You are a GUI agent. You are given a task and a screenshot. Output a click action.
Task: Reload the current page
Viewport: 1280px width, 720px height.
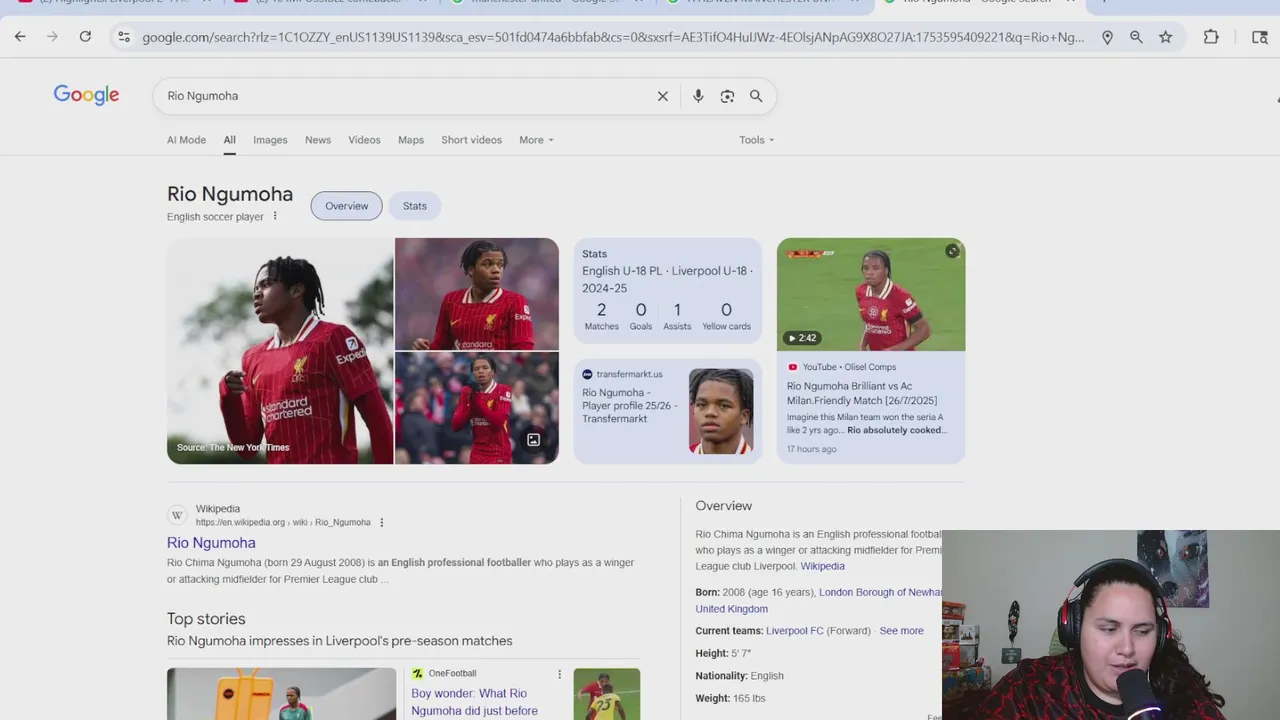point(85,37)
